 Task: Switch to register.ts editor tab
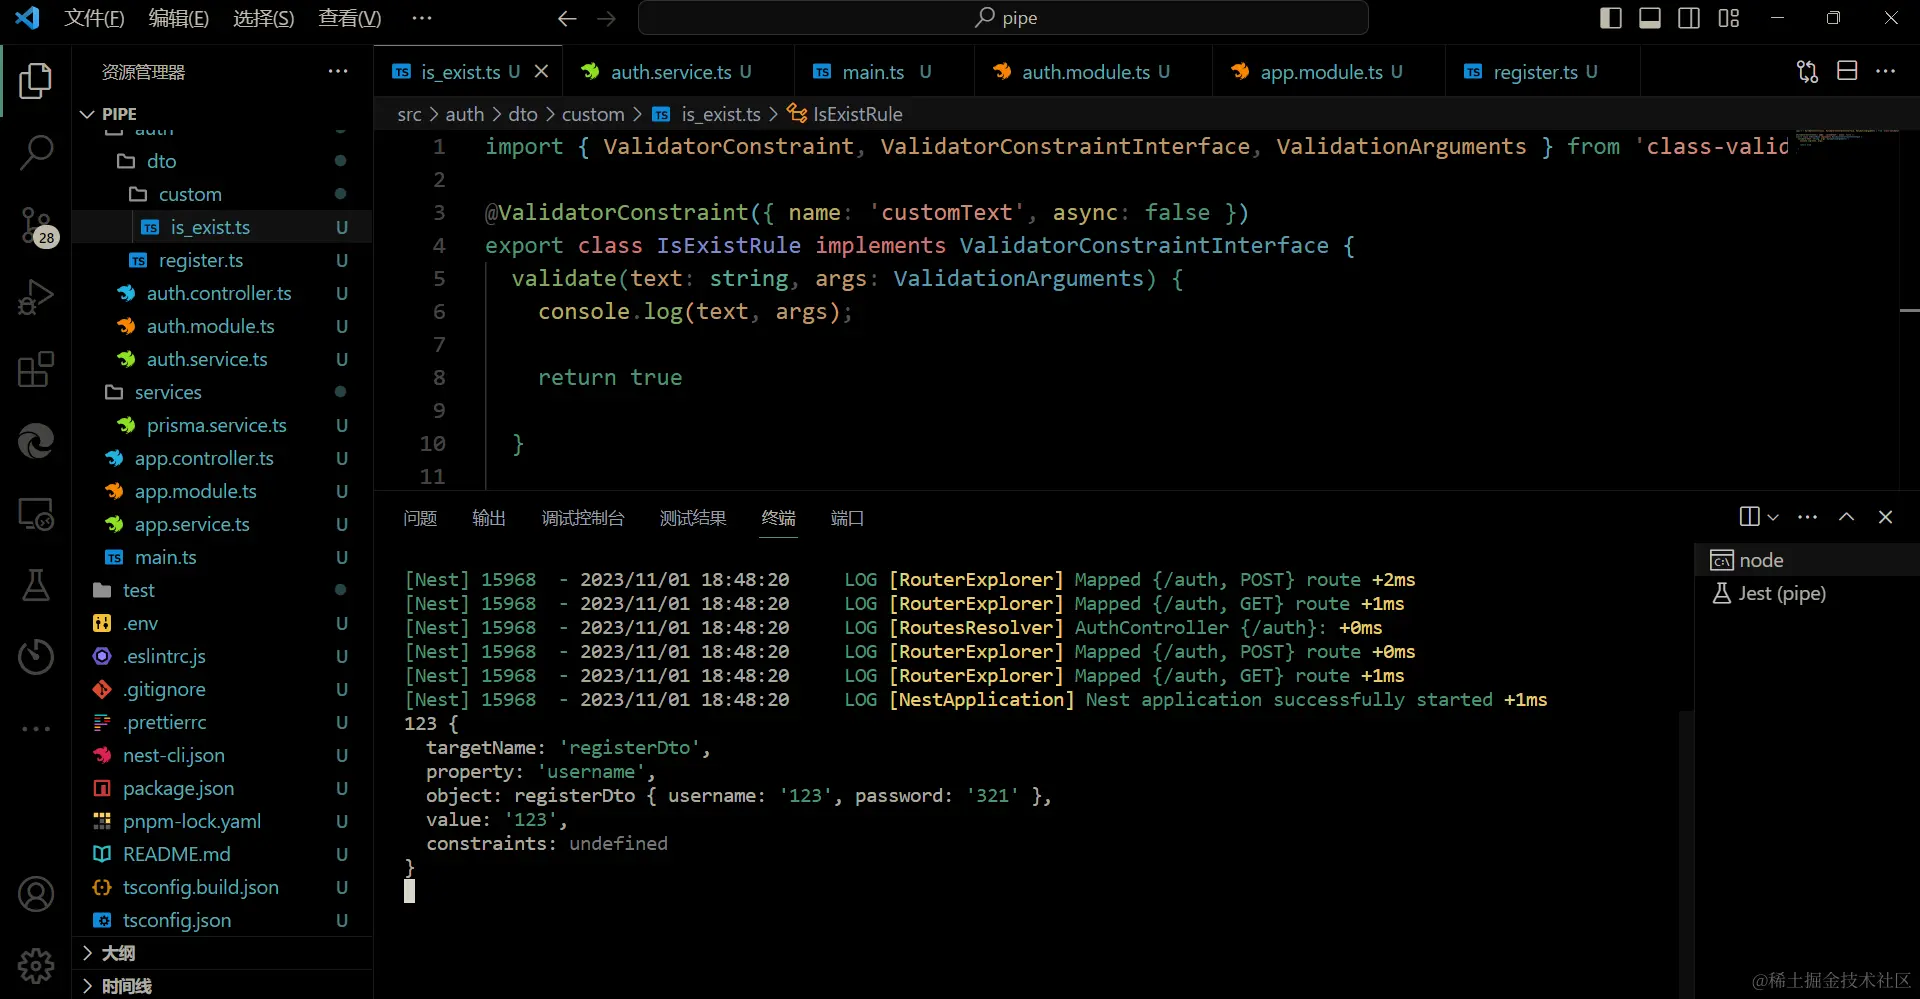[1543, 72]
